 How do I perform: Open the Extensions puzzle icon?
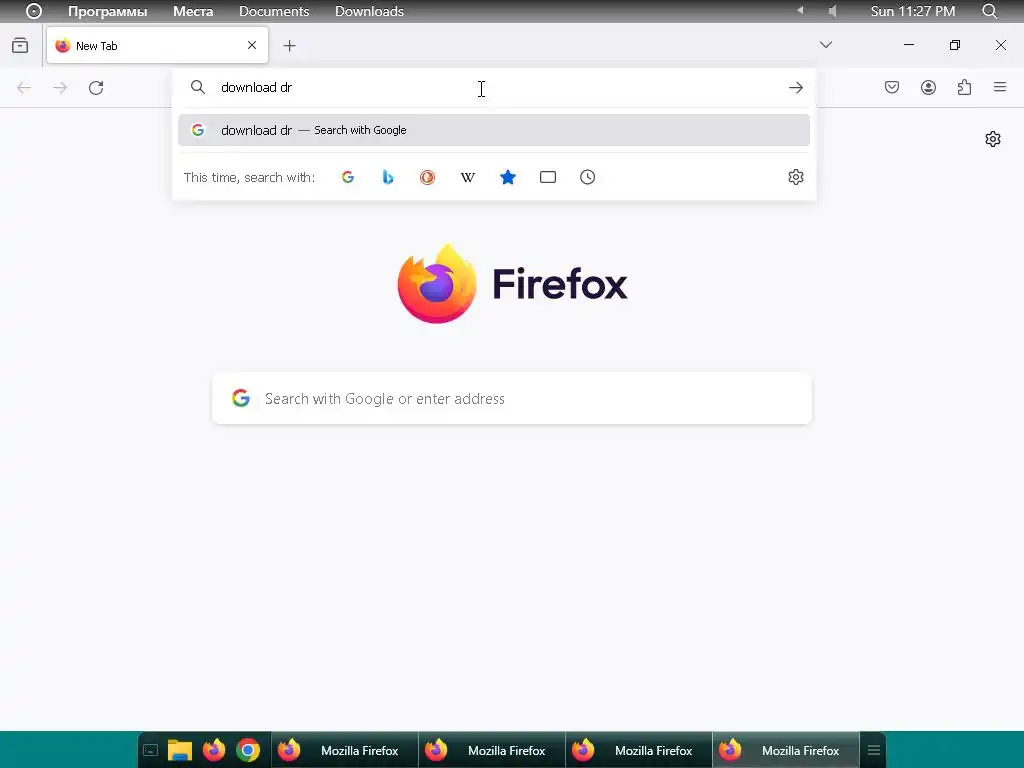pos(964,88)
